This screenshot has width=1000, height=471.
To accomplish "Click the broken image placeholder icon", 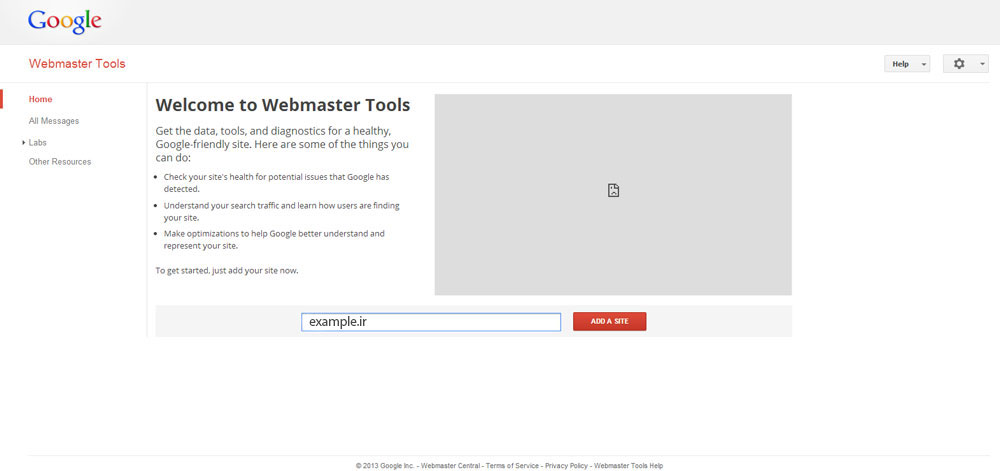I will [613, 190].
